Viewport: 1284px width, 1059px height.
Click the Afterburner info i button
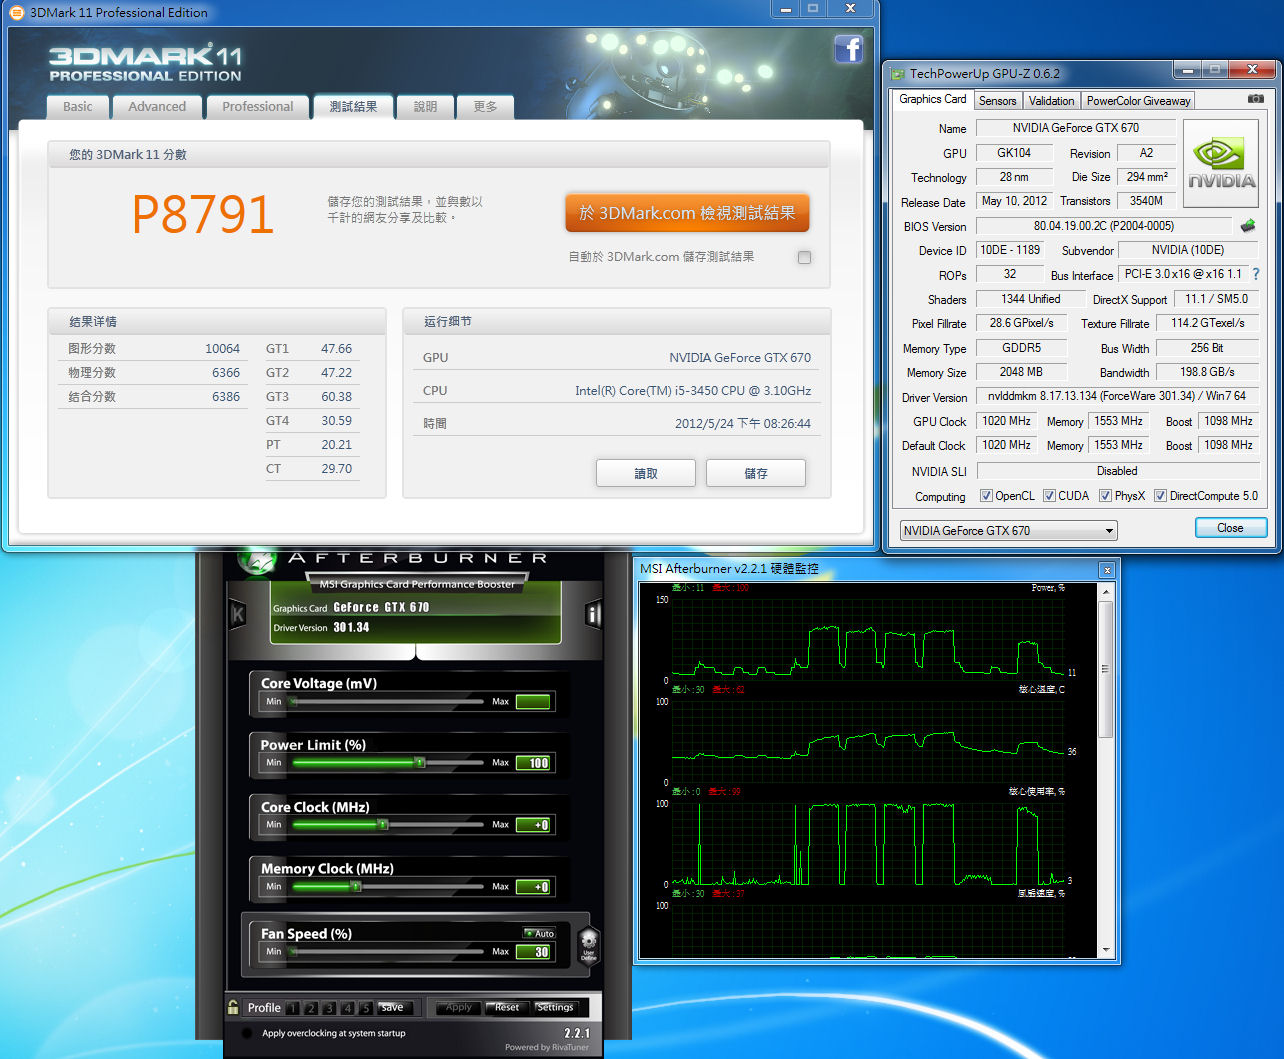(593, 614)
